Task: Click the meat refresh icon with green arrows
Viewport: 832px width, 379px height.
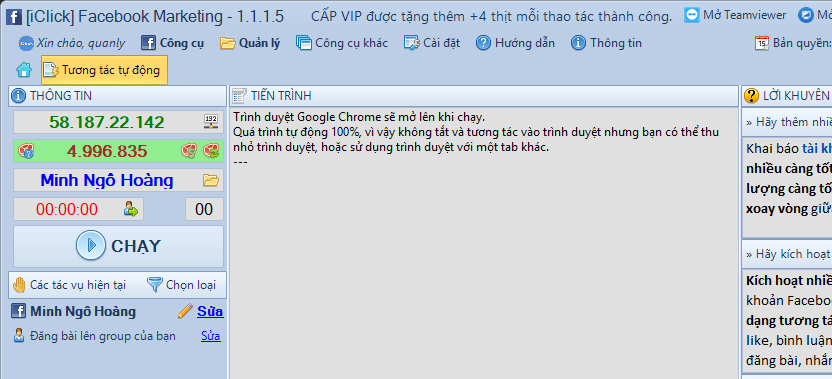Action: click(211, 151)
